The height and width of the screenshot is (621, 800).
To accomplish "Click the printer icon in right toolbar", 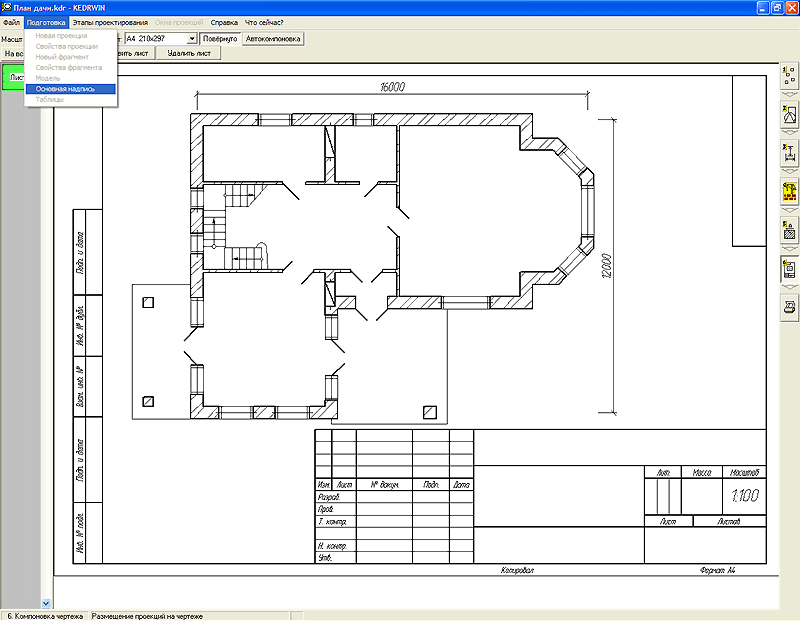I will 789,308.
